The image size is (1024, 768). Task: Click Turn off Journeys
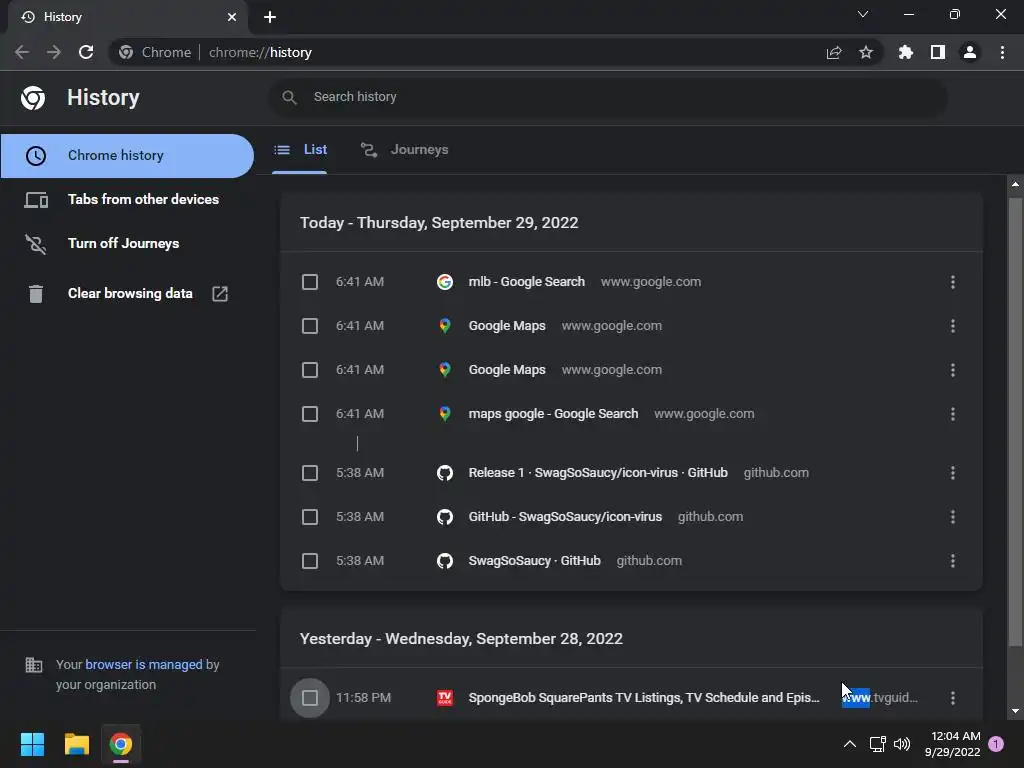[x=127, y=243]
